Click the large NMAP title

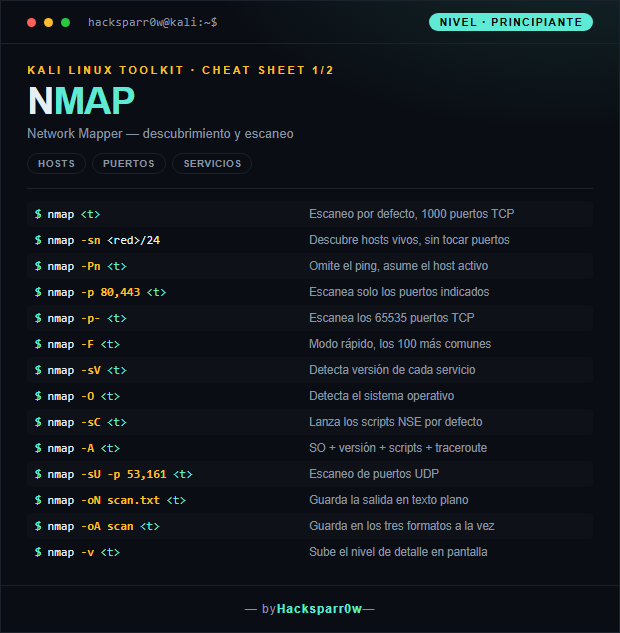click(81, 101)
